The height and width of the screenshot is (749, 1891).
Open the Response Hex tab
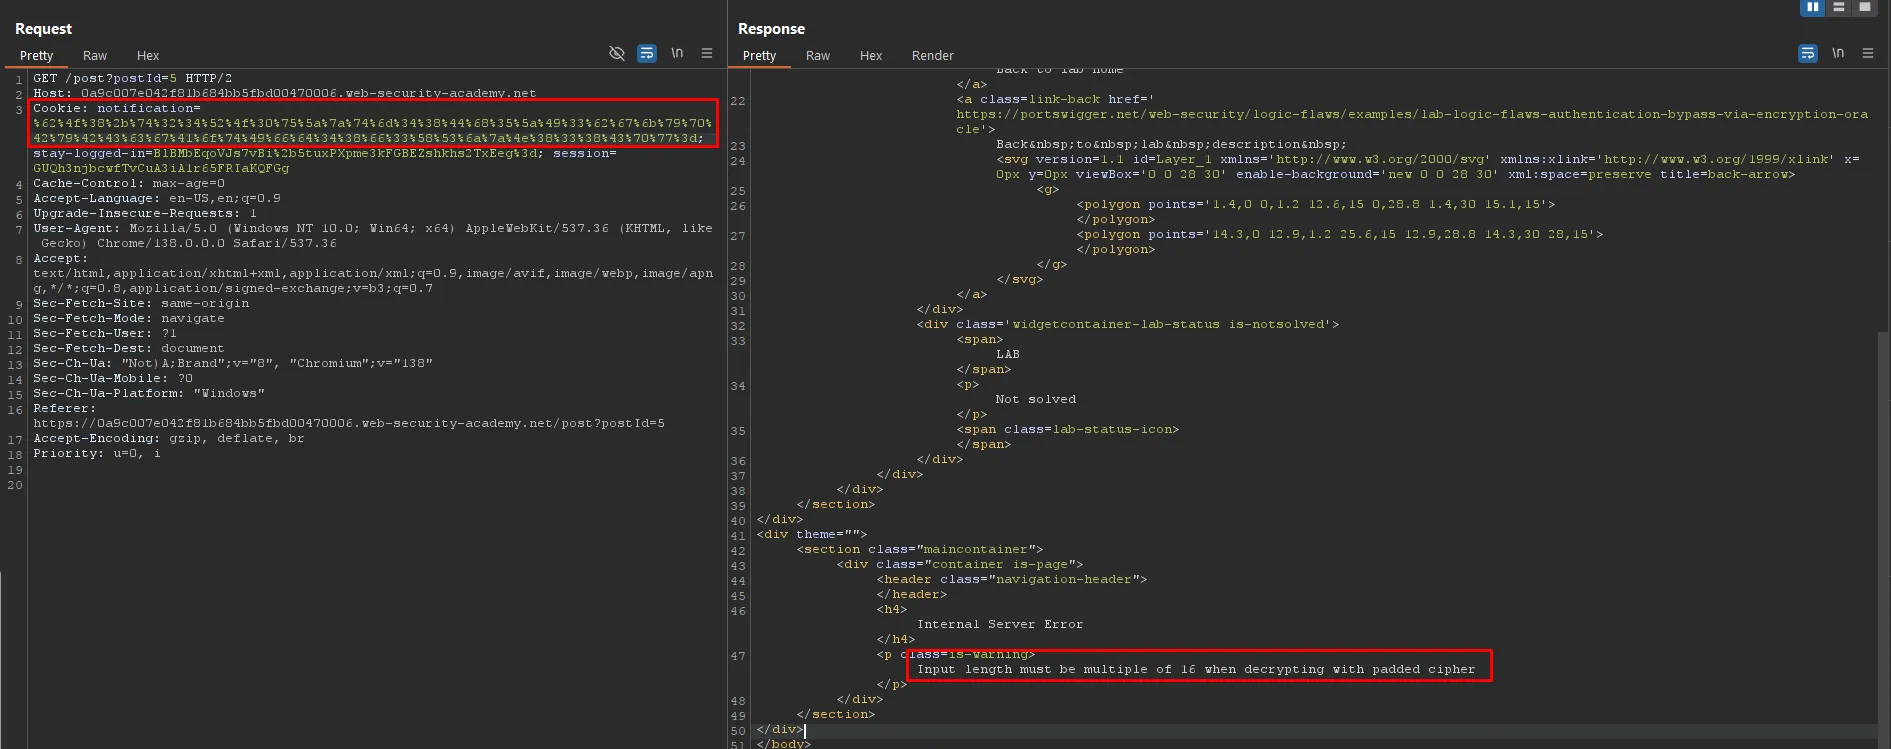[x=871, y=56]
